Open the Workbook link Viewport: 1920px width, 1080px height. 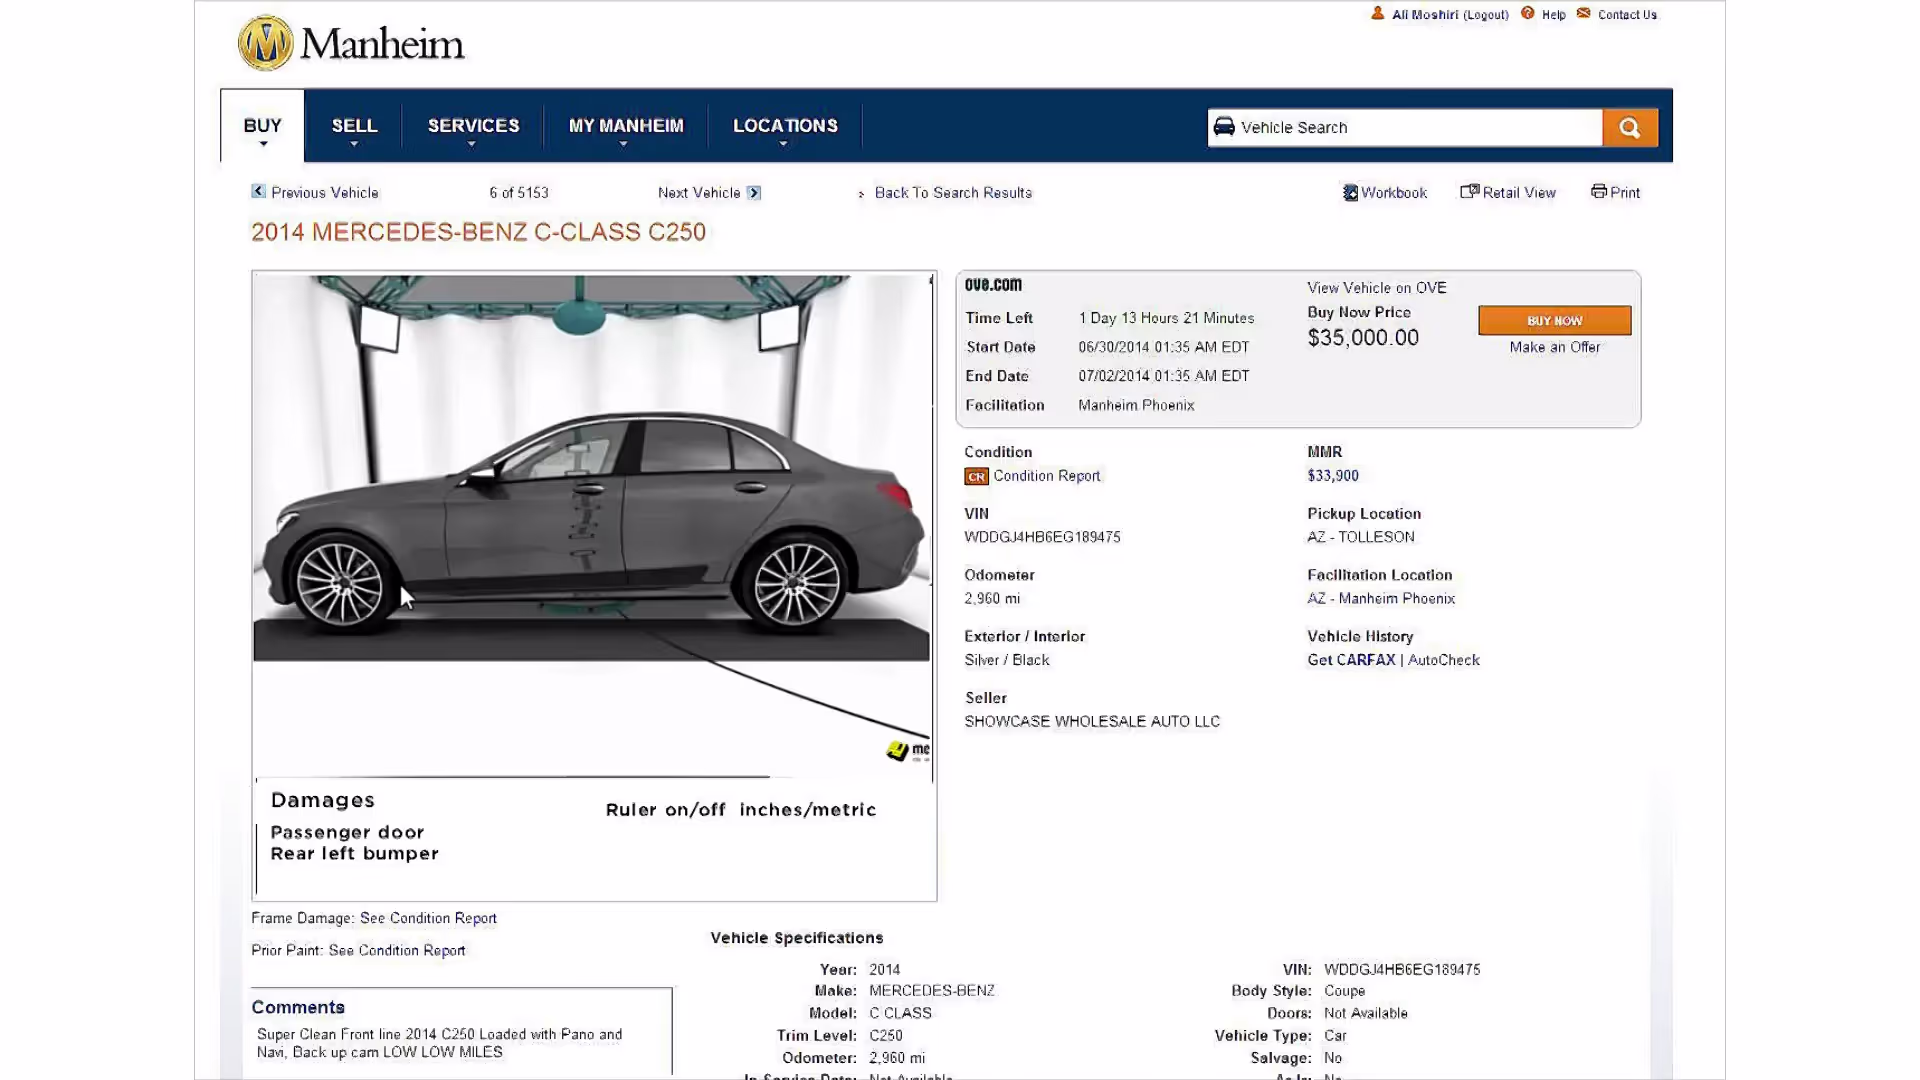click(x=1394, y=193)
